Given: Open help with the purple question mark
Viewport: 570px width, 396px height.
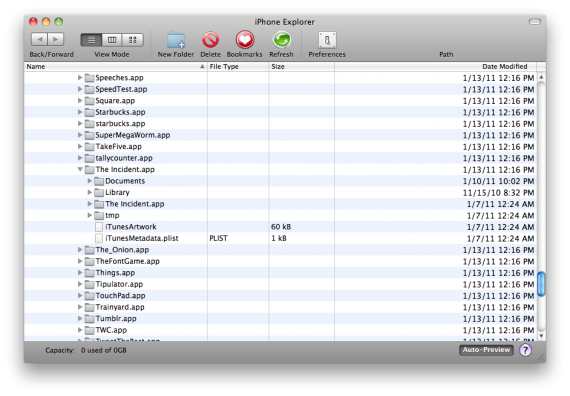Looking at the screenshot, I should 525,350.
